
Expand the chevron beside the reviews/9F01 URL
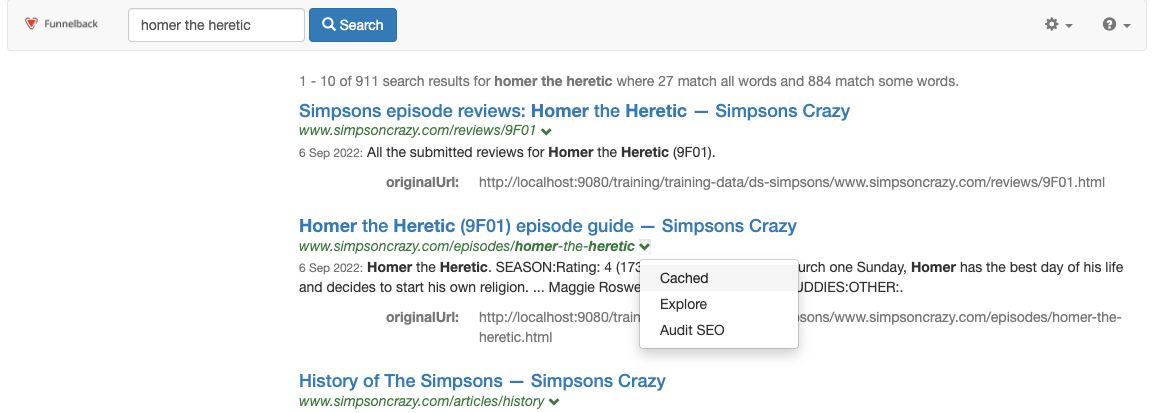point(547,131)
